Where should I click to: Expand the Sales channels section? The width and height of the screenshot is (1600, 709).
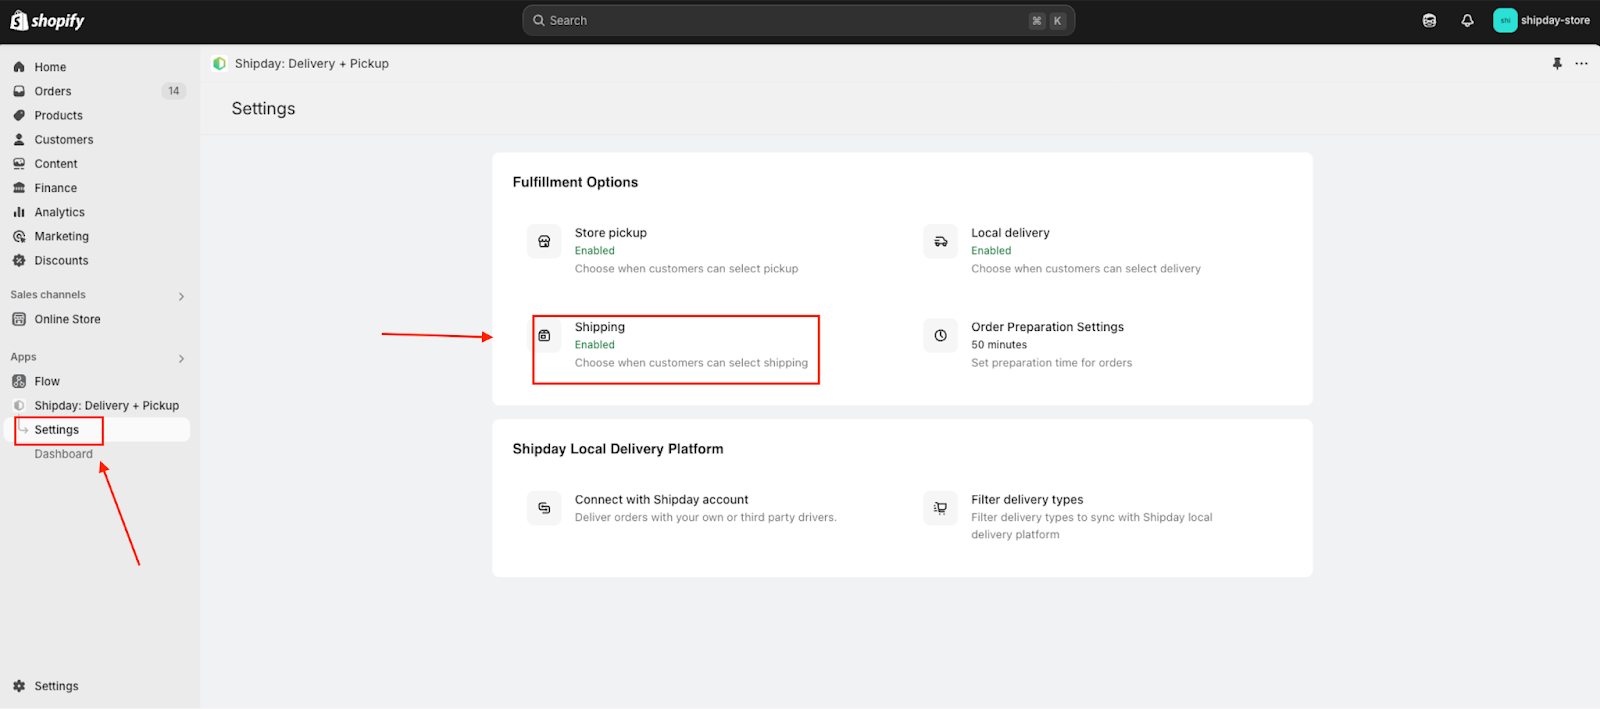181,296
